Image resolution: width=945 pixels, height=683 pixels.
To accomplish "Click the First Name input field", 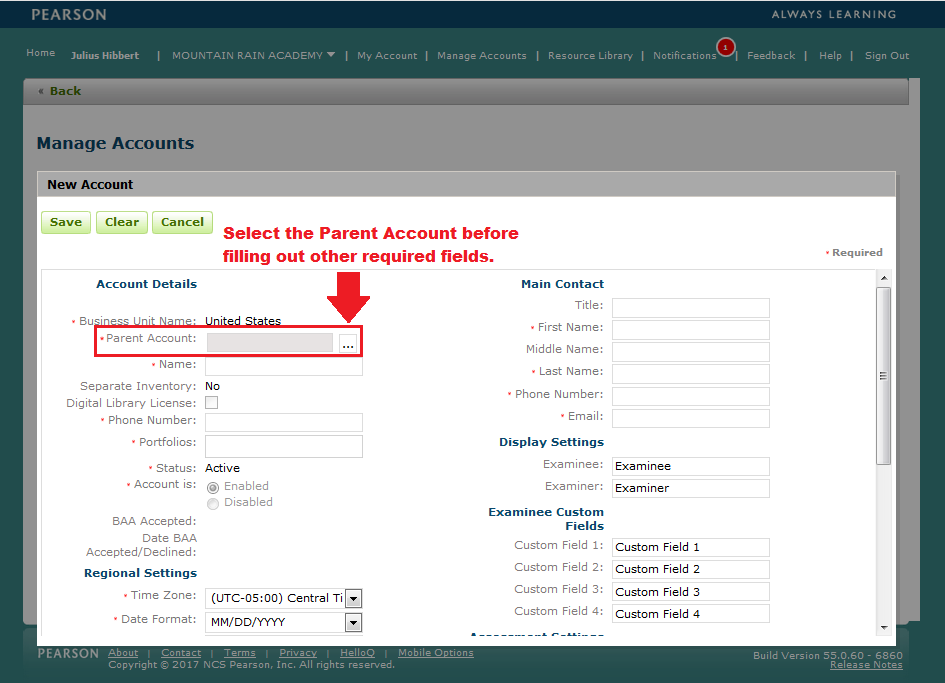I will click(690, 329).
